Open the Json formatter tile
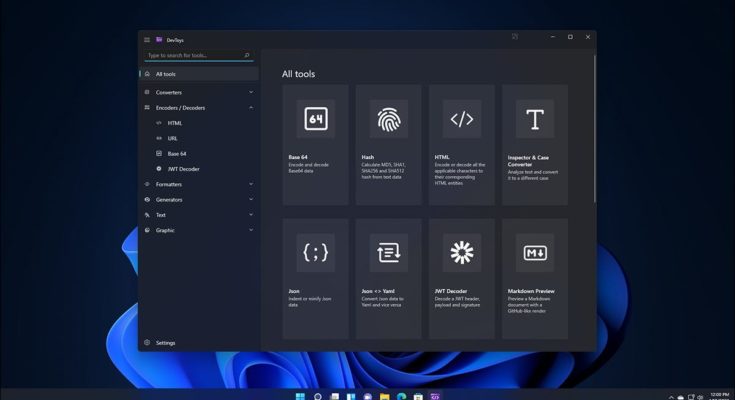This screenshot has width=735, height=400. [x=315, y=278]
